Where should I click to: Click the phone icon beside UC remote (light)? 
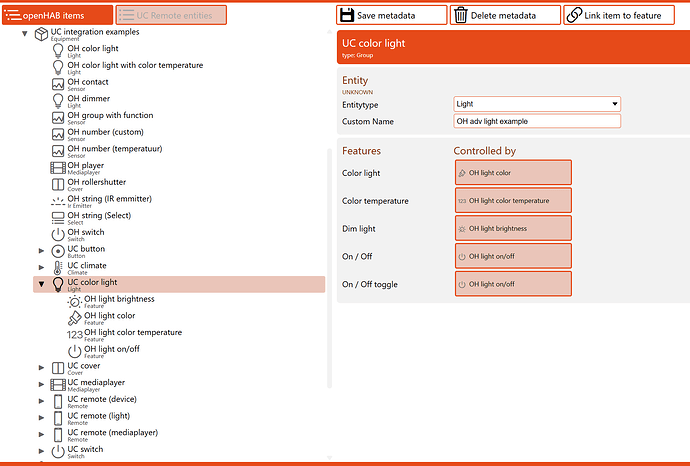[x=58, y=418]
